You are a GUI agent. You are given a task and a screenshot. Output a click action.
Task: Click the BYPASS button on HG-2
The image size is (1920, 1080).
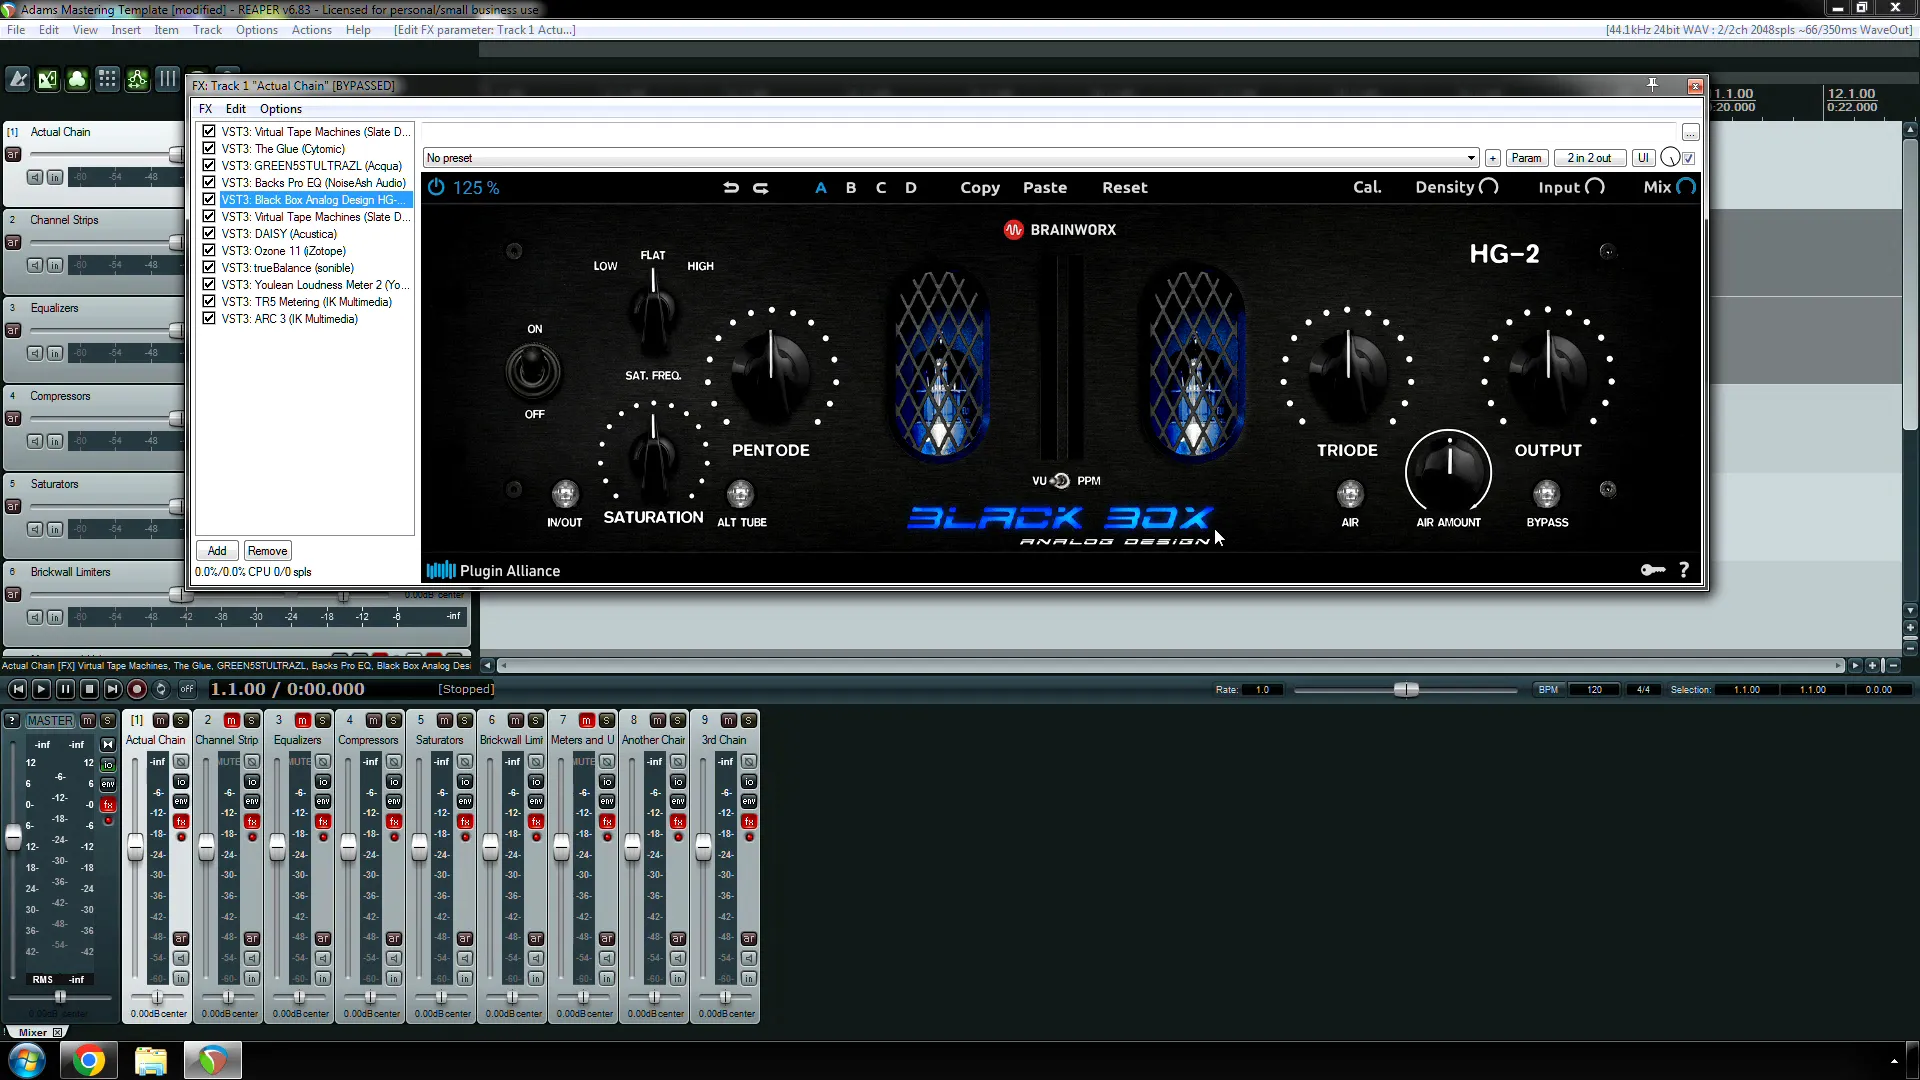(x=1547, y=492)
